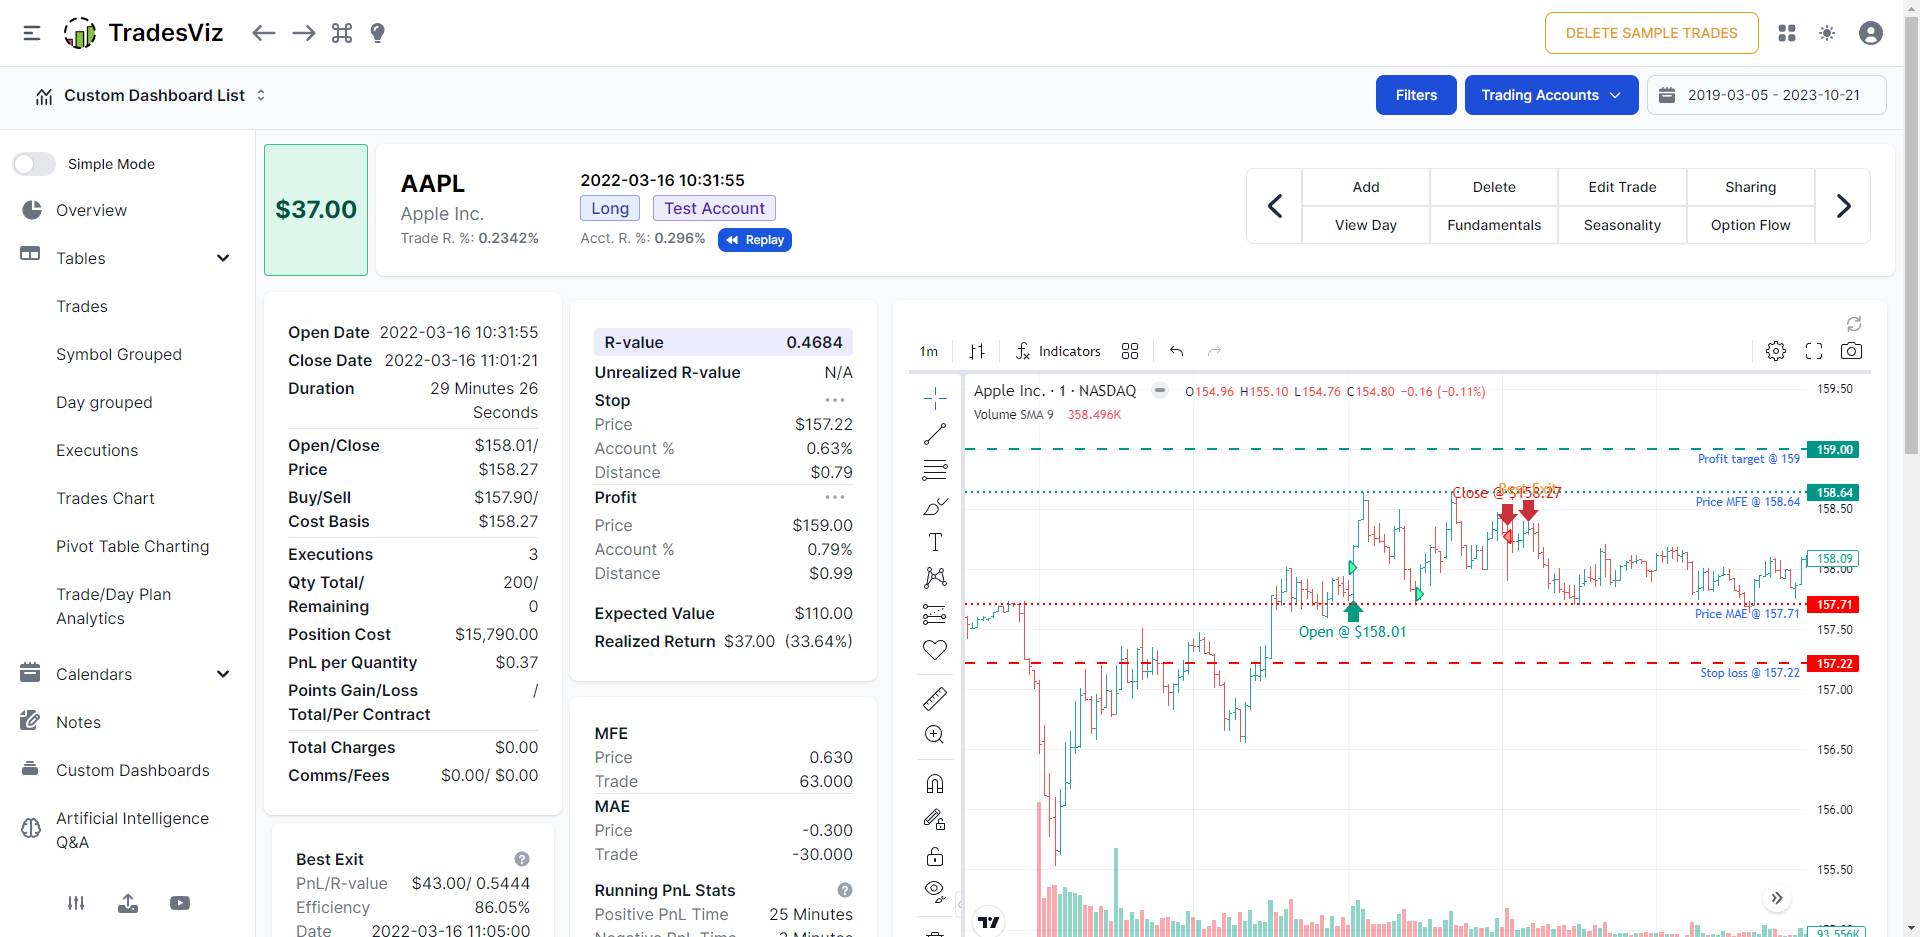Viewport: 1920px width, 937px height.
Task: Select the patterns drawing tool
Action: (935, 578)
